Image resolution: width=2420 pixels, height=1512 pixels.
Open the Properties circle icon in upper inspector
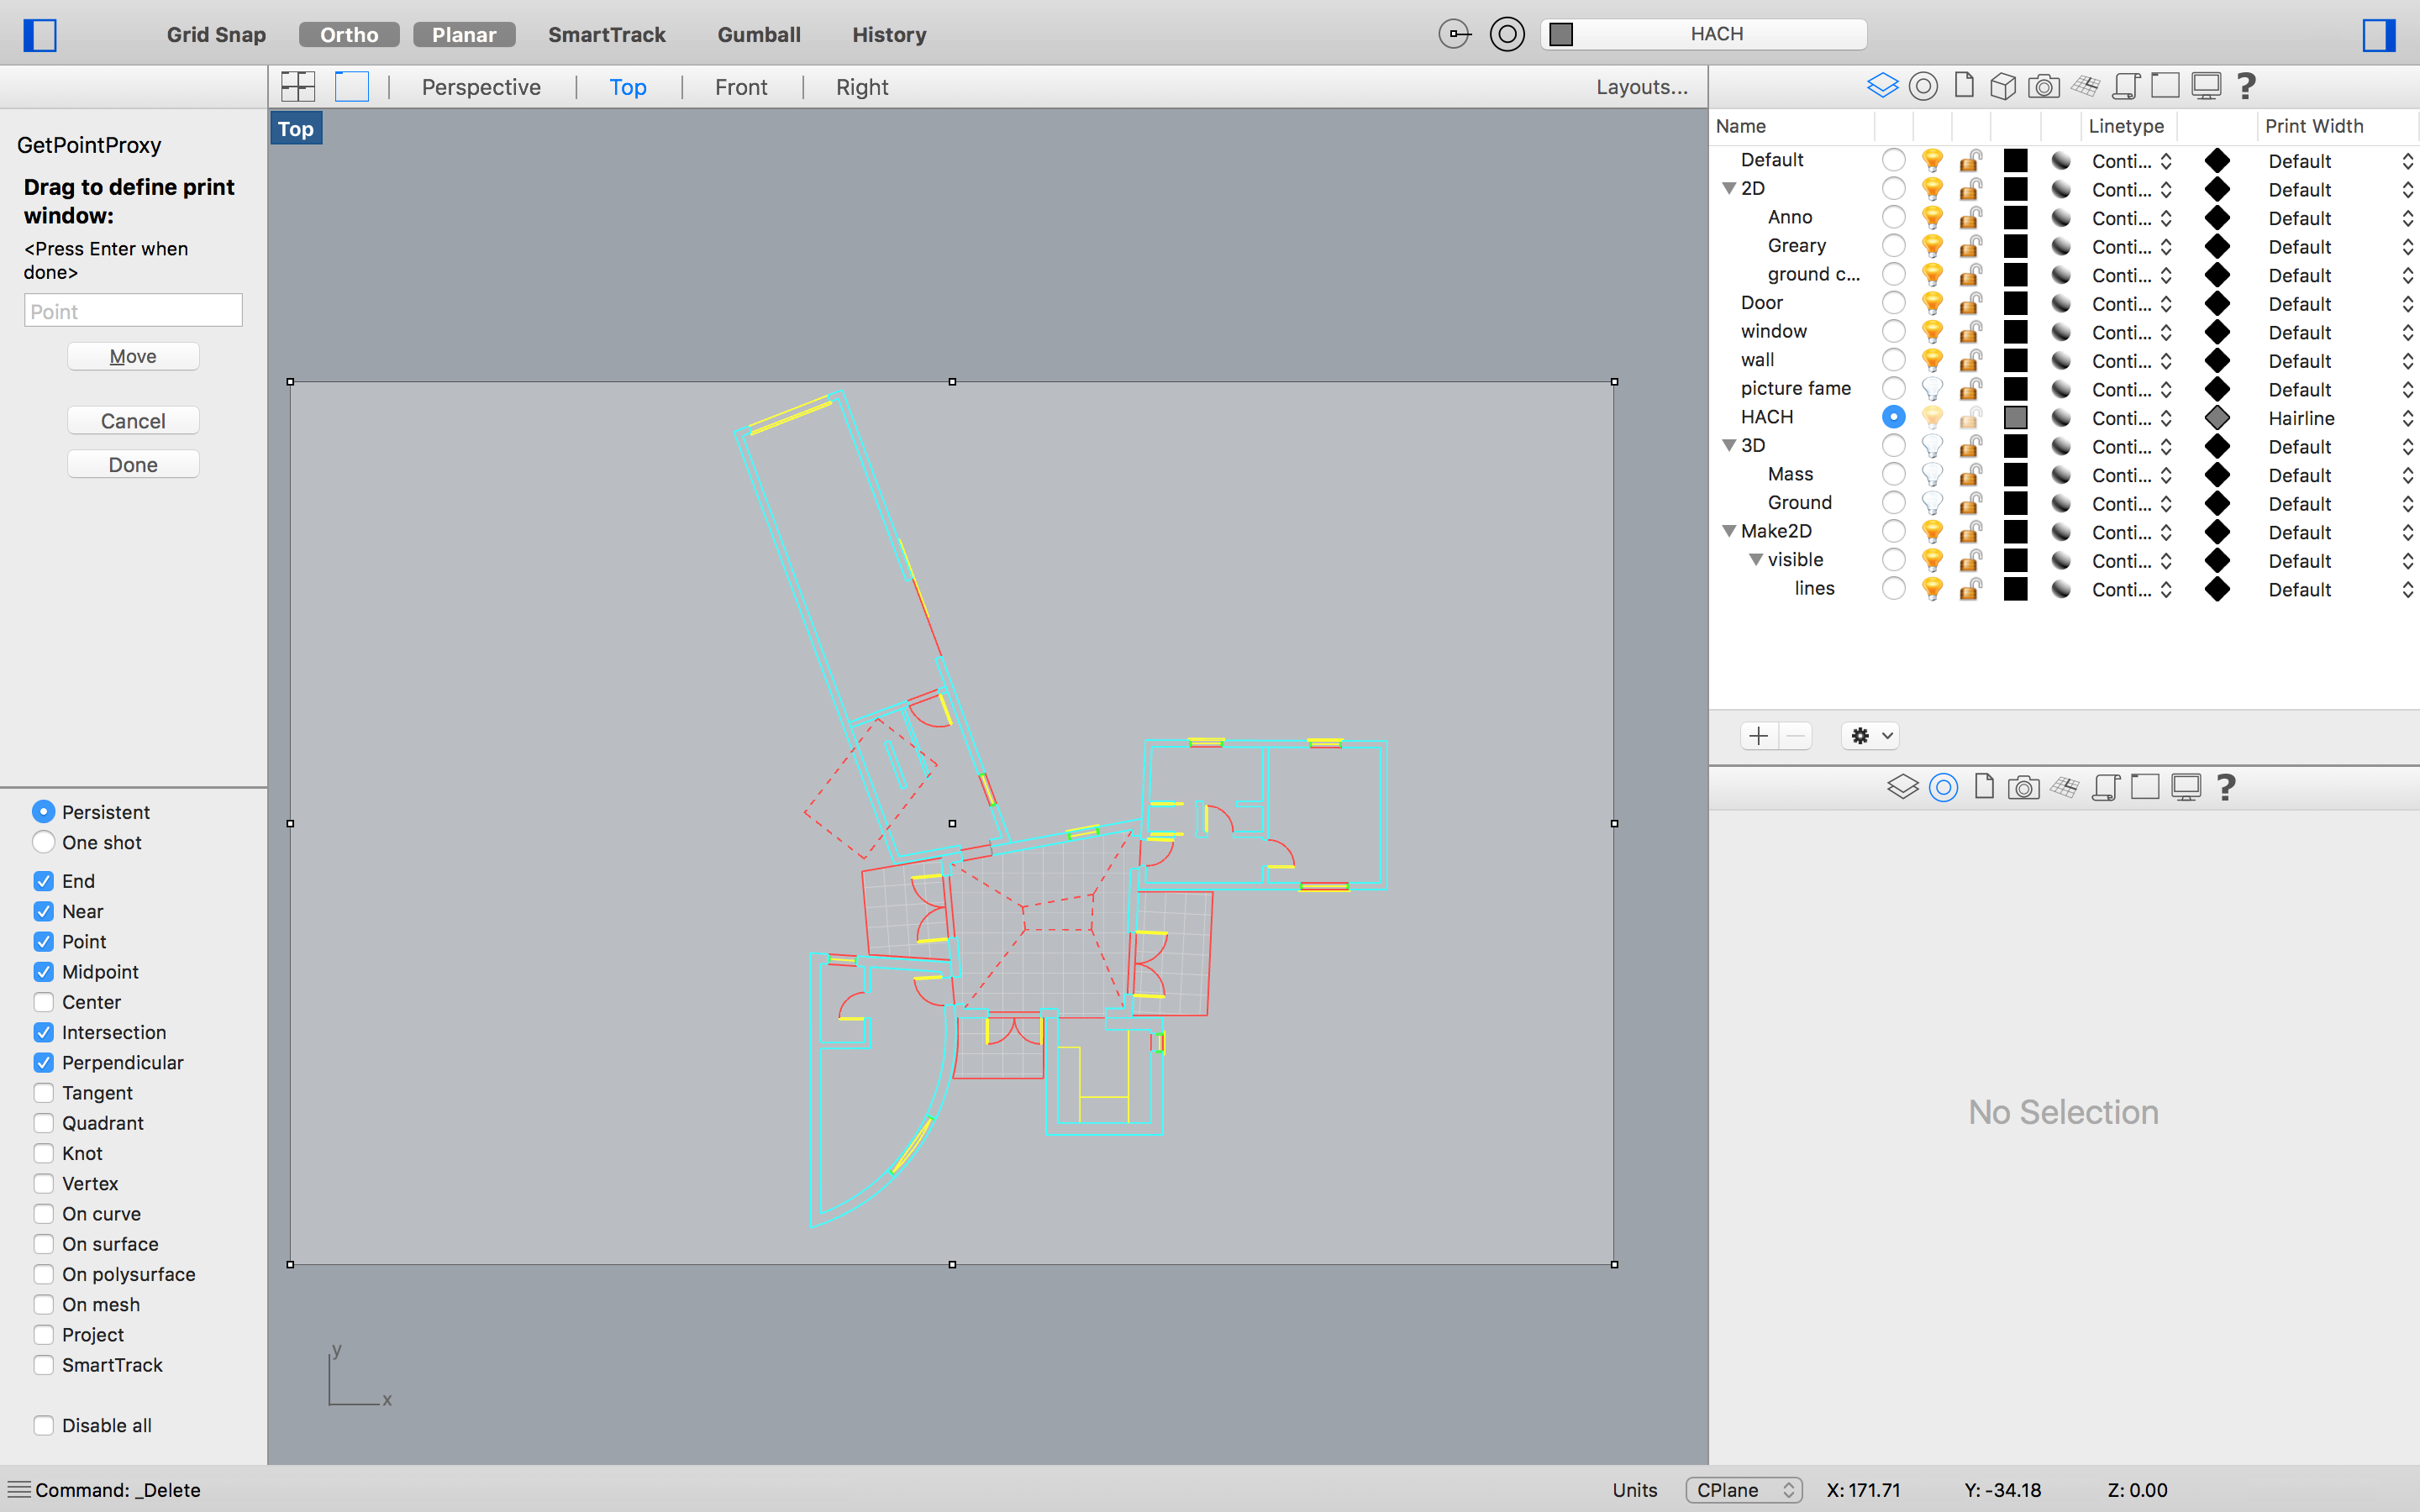[x=1923, y=86]
